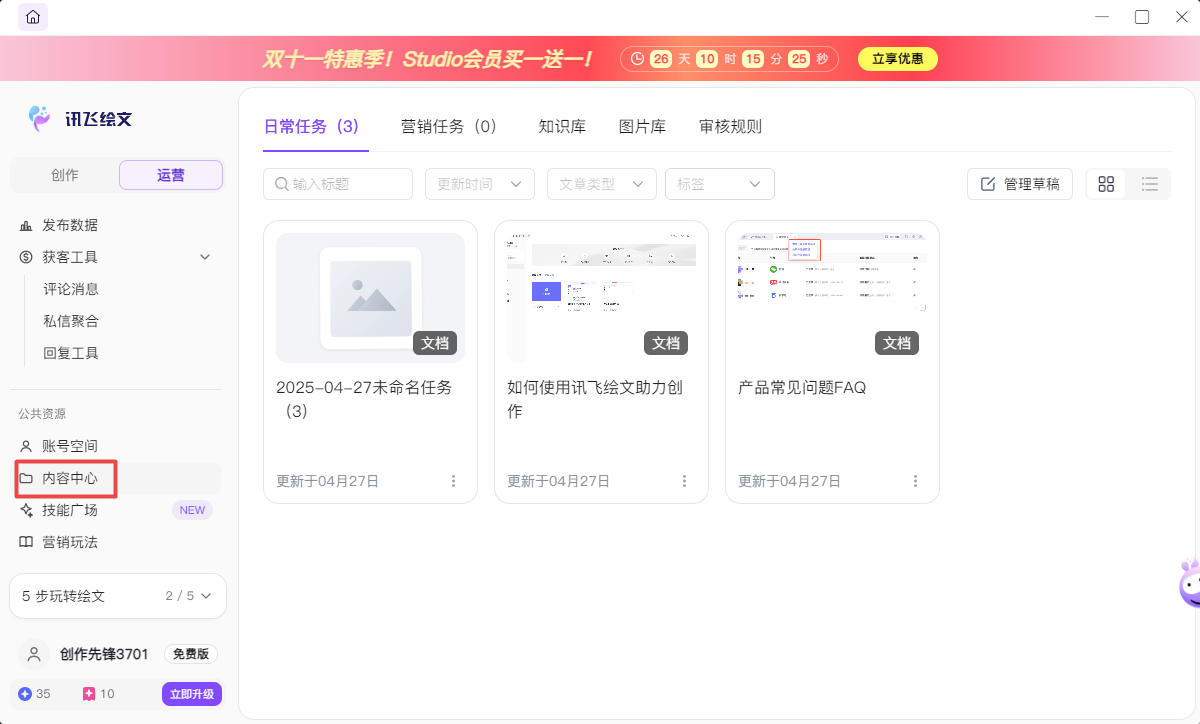Click the 内容中心 folder icon
The width and height of the screenshot is (1200, 724).
(x=26, y=478)
